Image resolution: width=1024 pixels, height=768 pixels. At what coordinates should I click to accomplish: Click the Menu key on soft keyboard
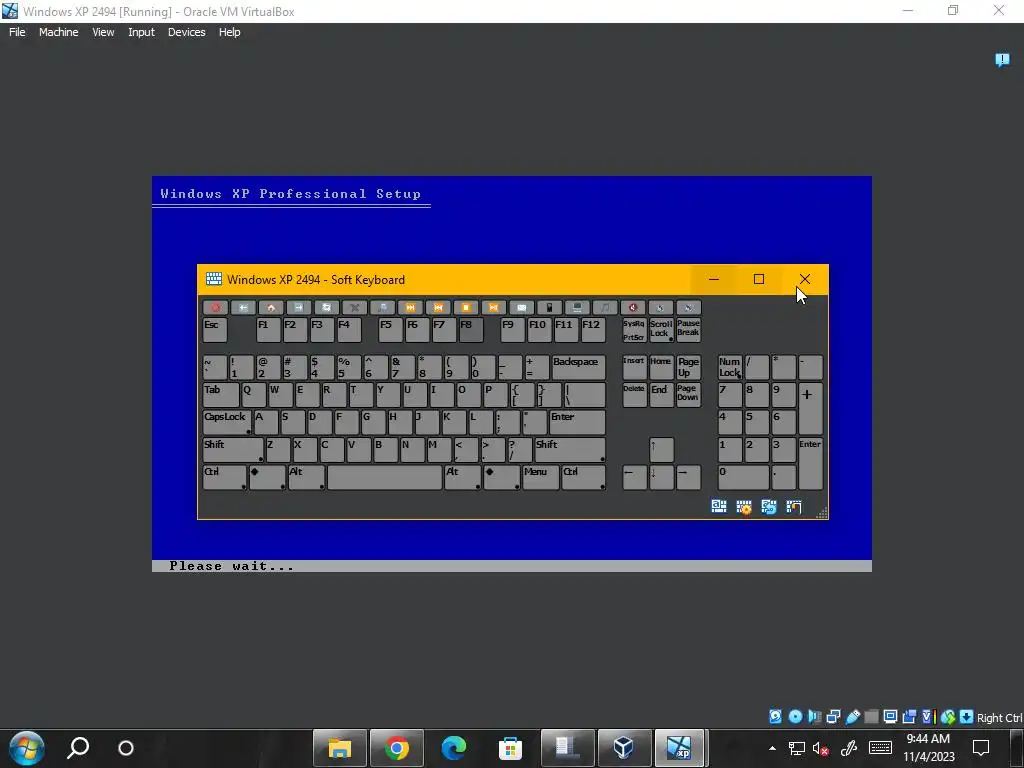(x=541, y=477)
